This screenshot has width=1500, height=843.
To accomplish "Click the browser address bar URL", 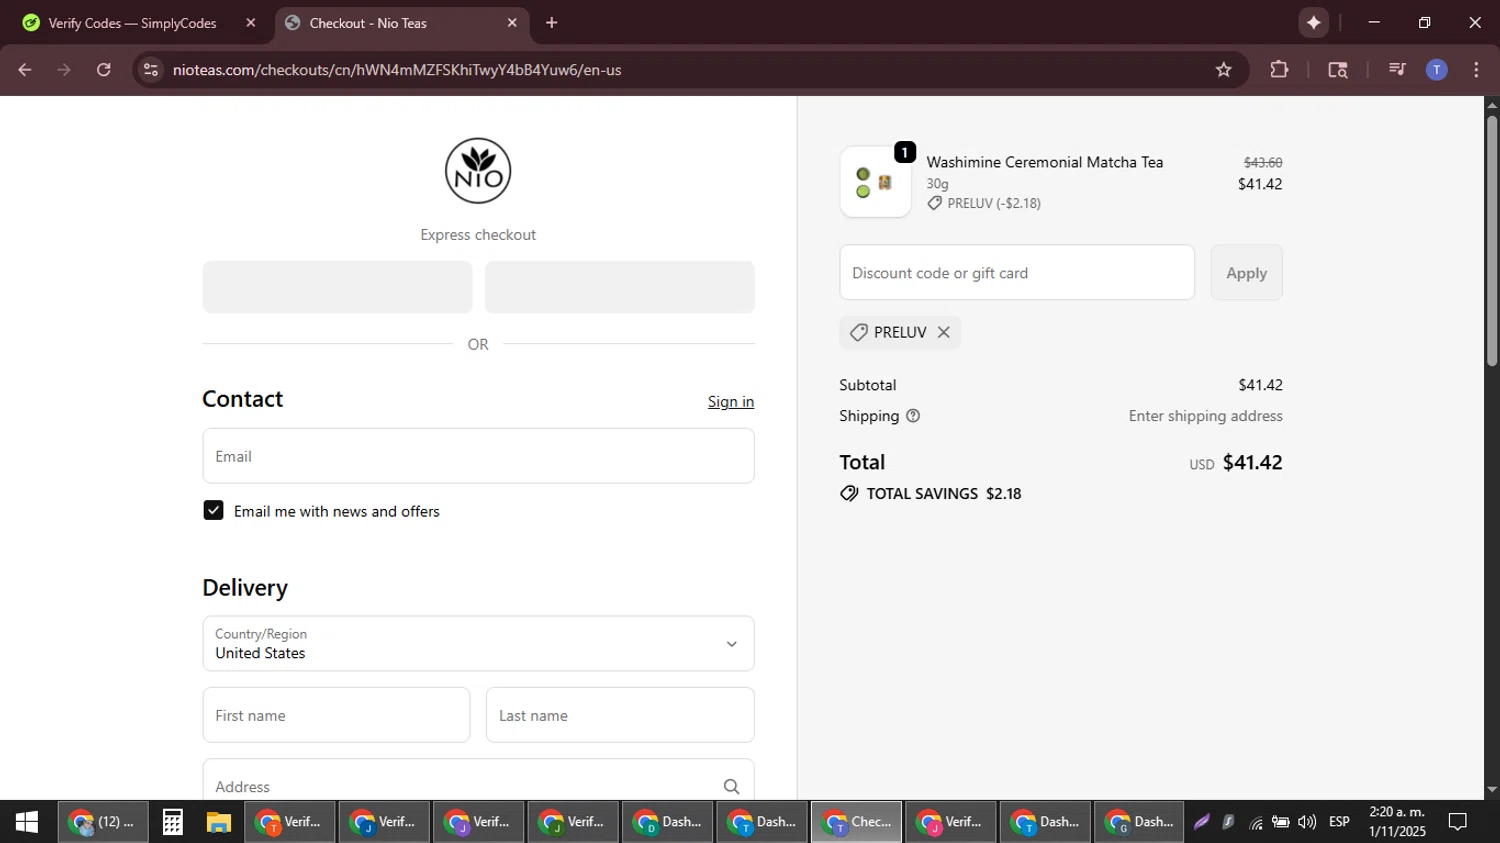I will click(397, 70).
